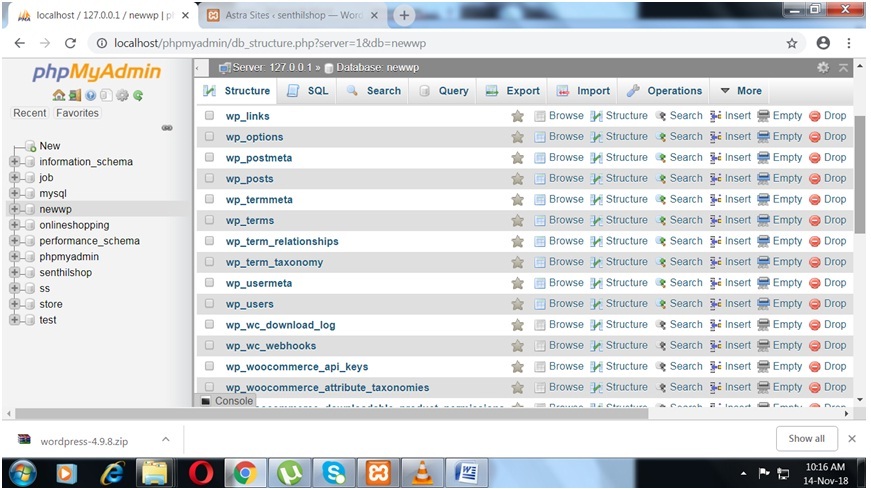Expand the senthilshop database in sidebar
Viewport: 871px width, 489px height.
point(15,272)
